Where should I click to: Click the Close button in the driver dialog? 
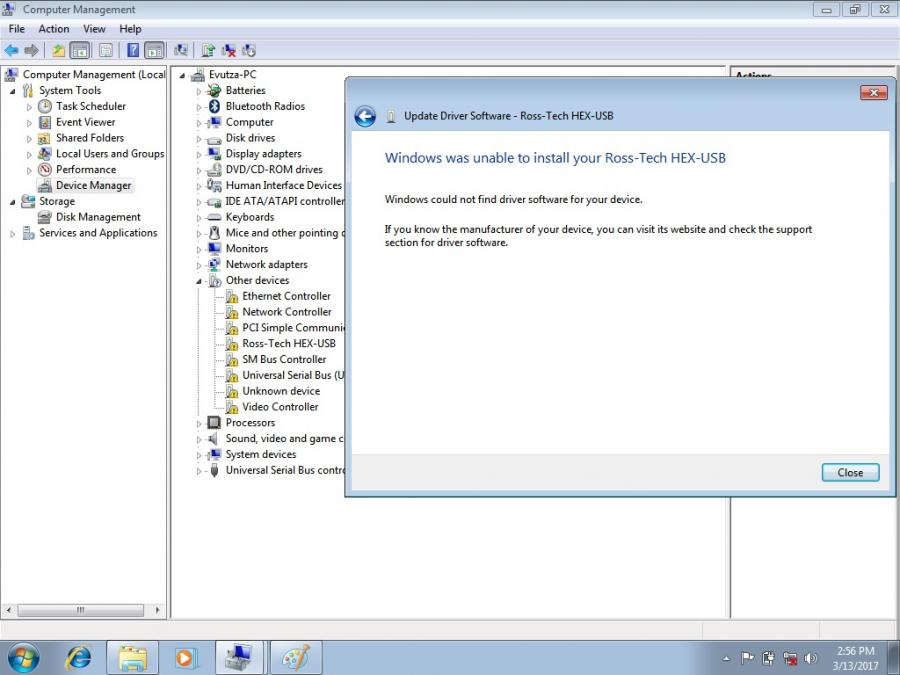(849, 472)
